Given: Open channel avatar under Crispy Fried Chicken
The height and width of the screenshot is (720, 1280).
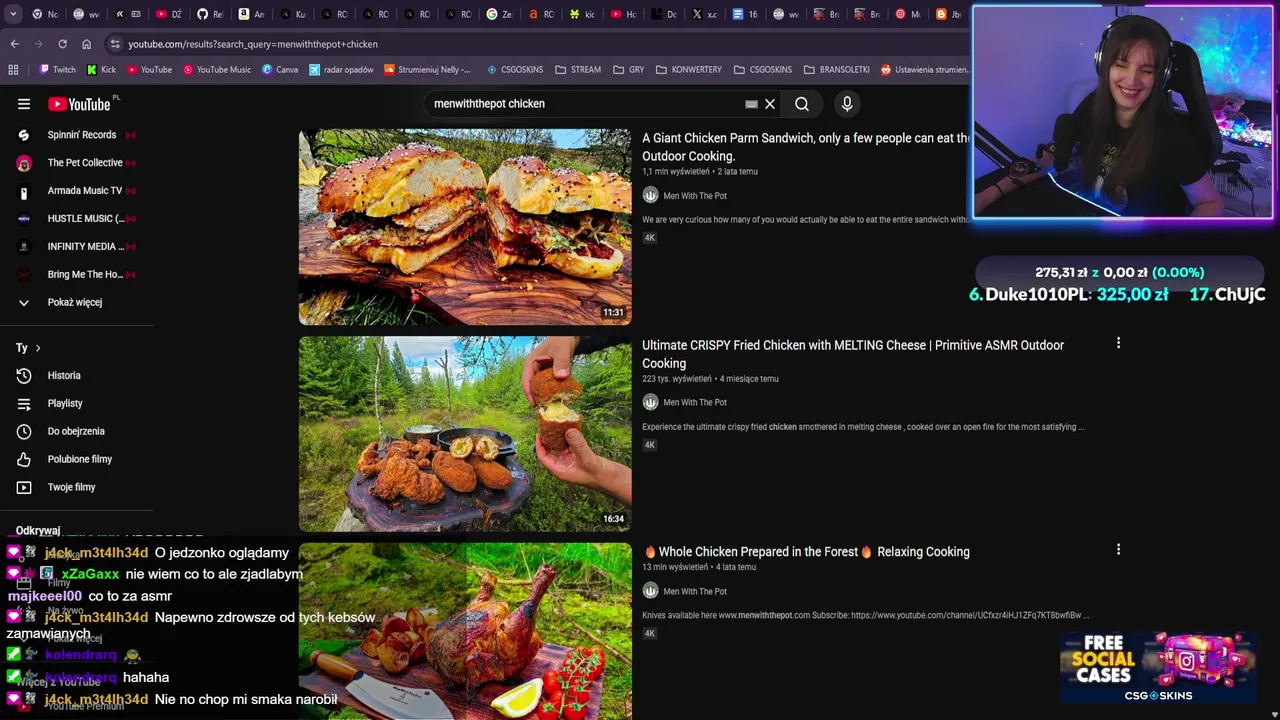Looking at the screenshot, I should pyautogui.click(x=650, y=402).
